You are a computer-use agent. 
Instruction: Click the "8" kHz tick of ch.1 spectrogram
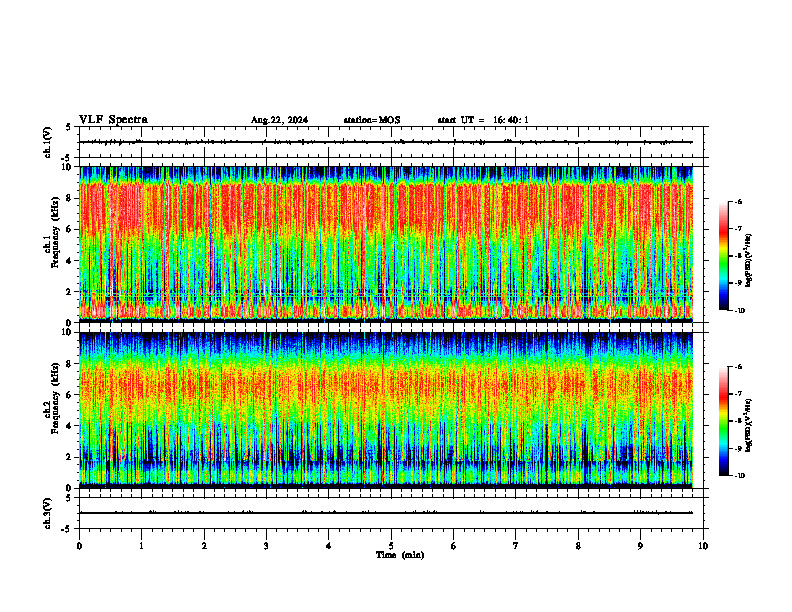click(x=69, y=198)
